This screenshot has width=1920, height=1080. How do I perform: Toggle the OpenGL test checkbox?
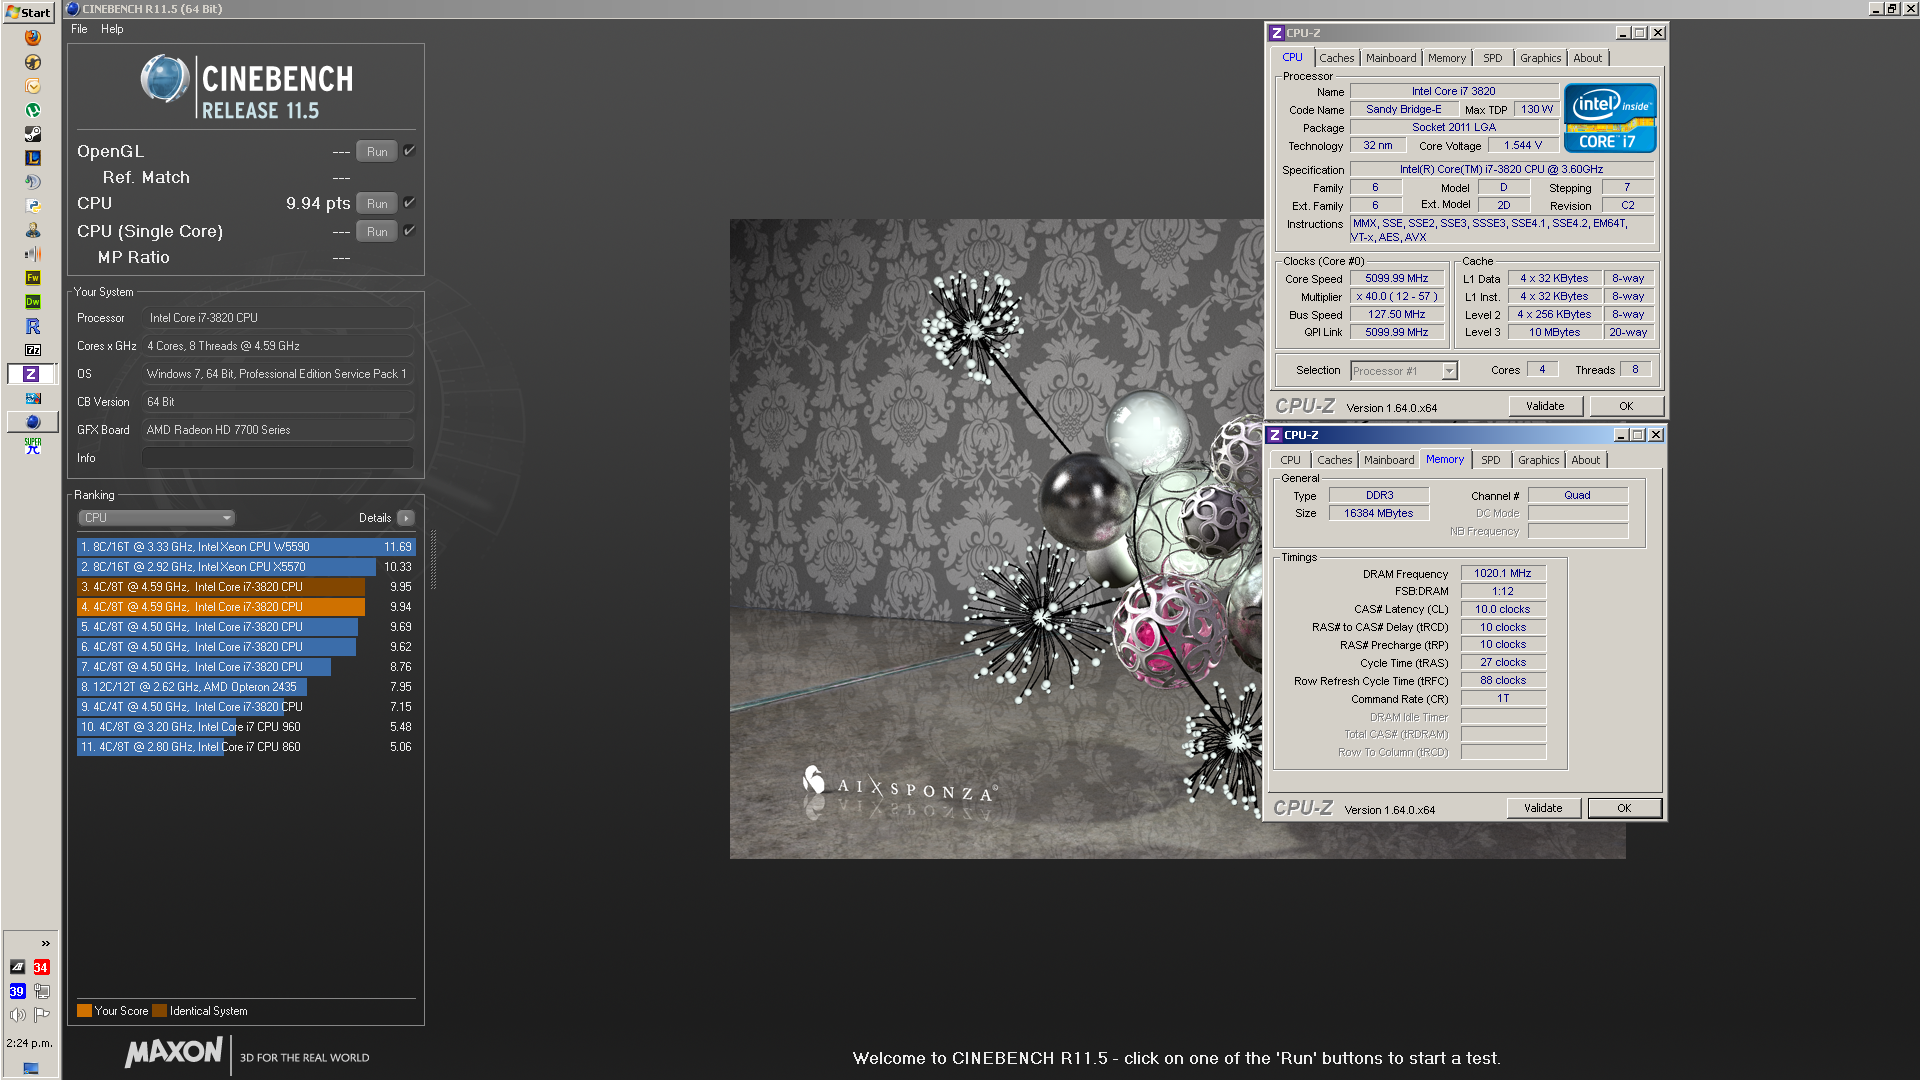click(x=409, y=151)
